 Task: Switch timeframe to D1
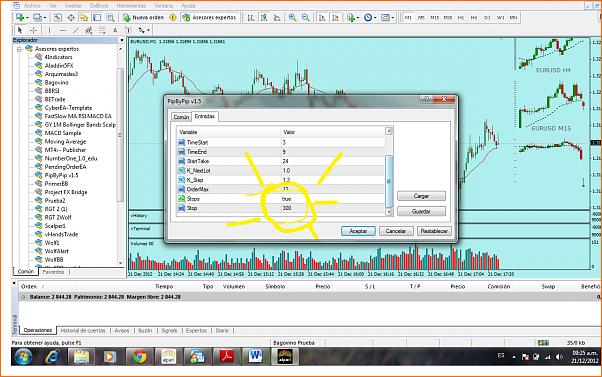(x=487, y=17)
